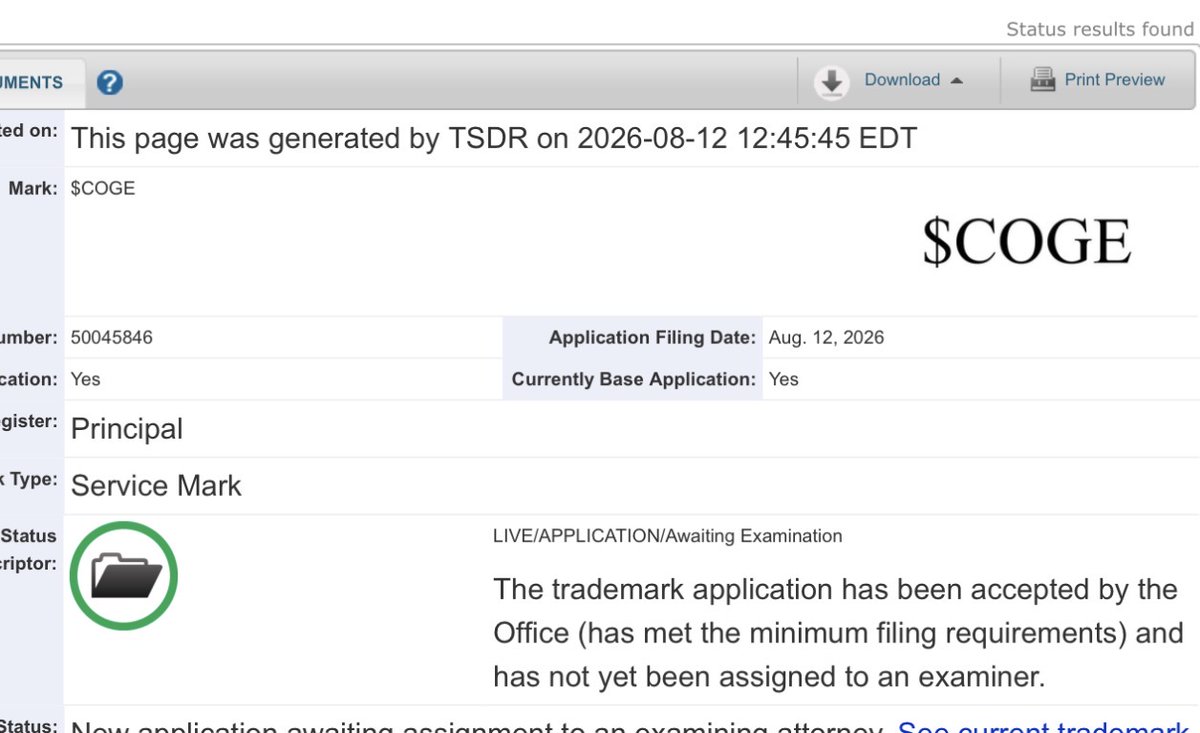Click "LIVE/APPLICATION/Awaiting Examination" status text

pos(668,536)
